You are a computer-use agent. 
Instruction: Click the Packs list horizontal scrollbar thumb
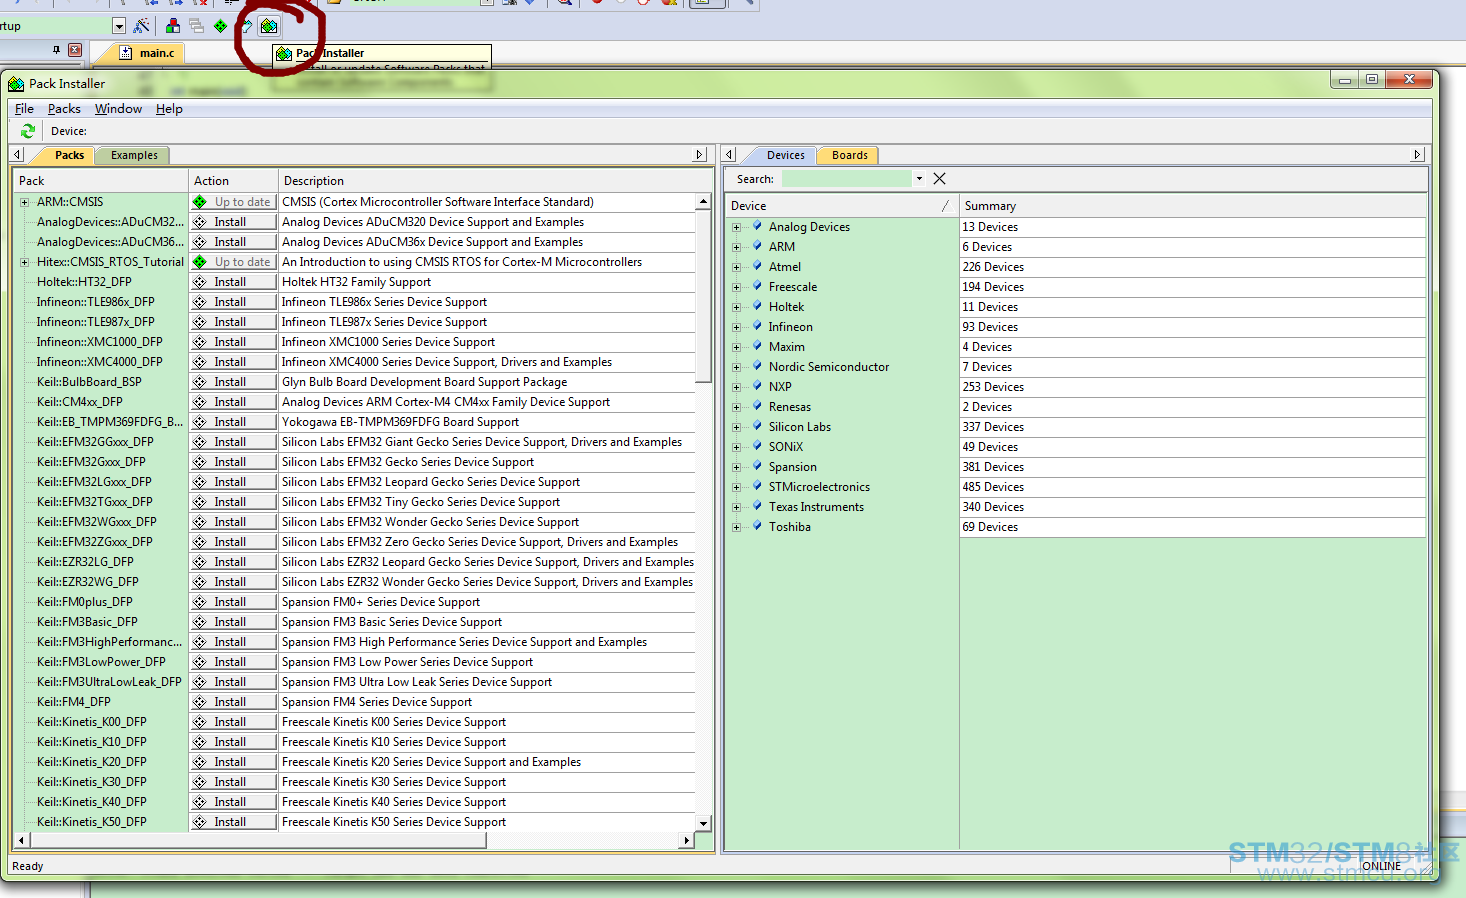tap(258, 841)
